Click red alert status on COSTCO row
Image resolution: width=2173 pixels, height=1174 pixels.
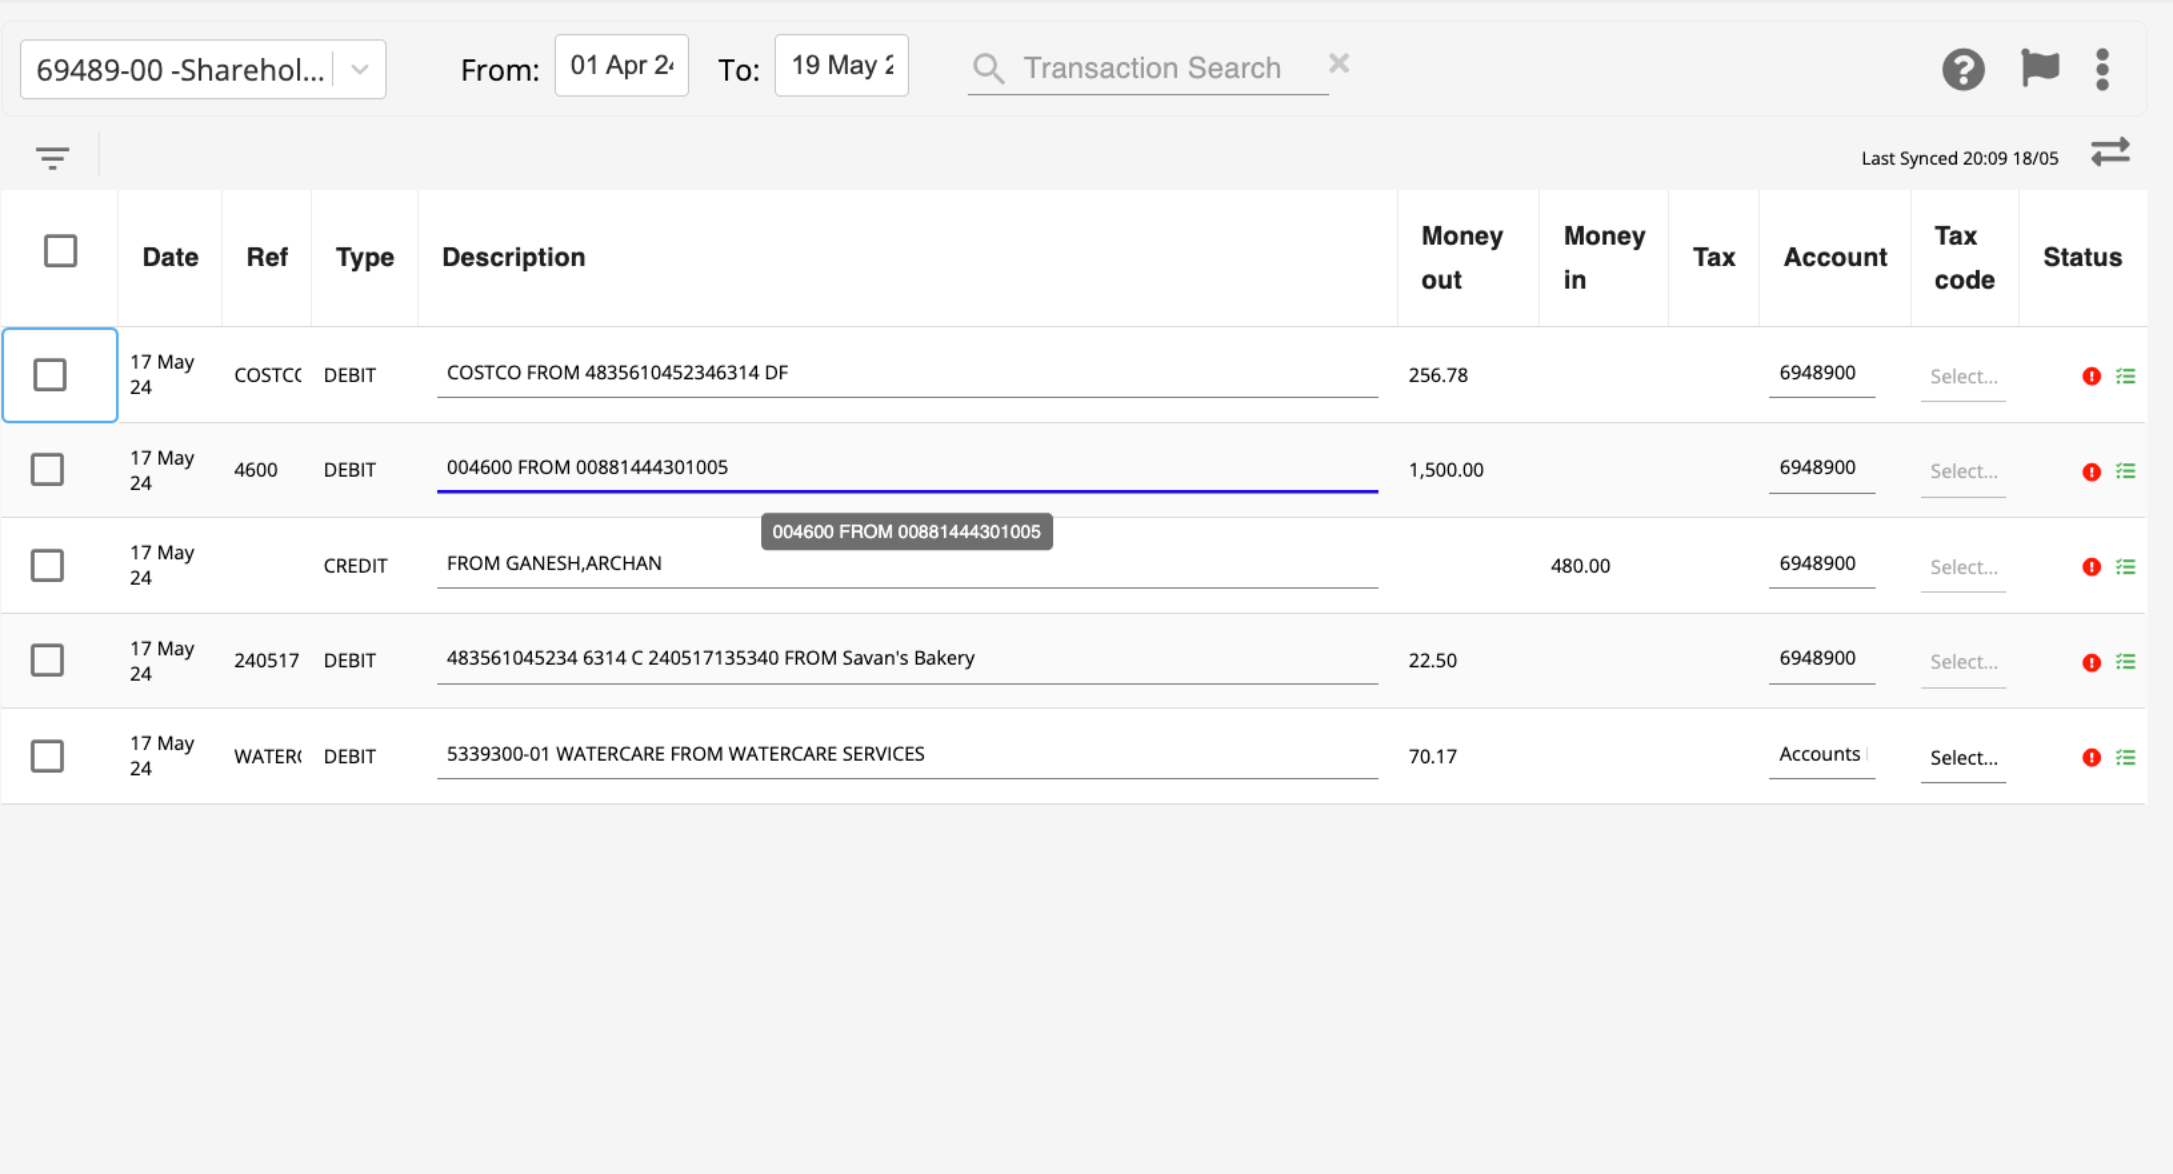2091,376
